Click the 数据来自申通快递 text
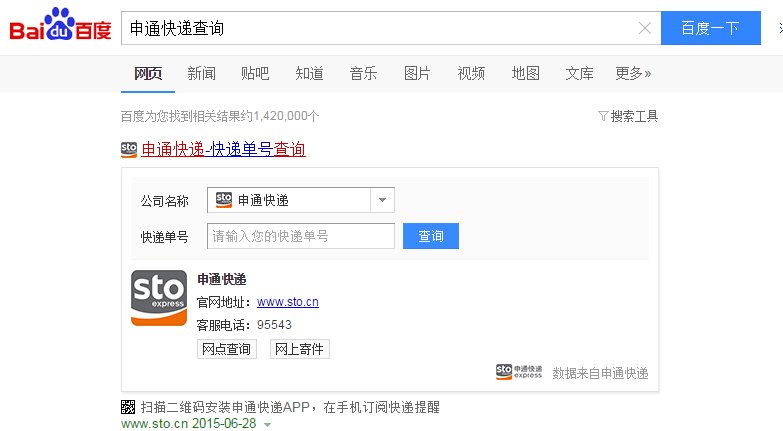This screenshot has width=783, height=431. [x=600, y=374]
